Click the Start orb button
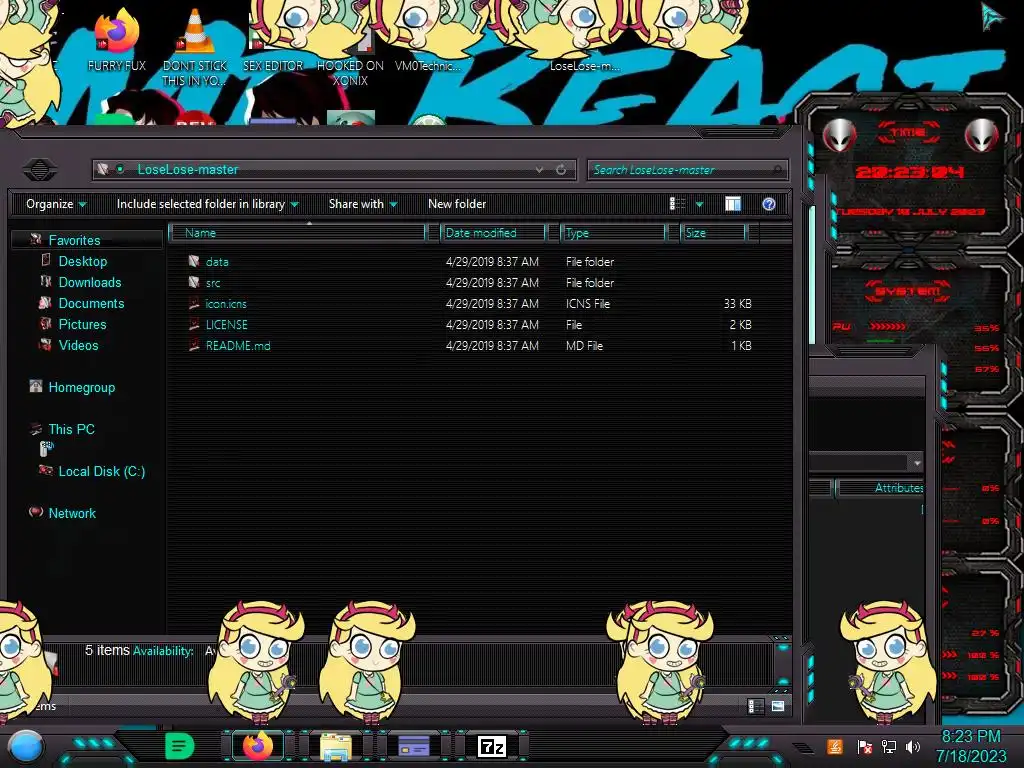Viewport: 1024px width, 768px height. click(x=26, y=748)
